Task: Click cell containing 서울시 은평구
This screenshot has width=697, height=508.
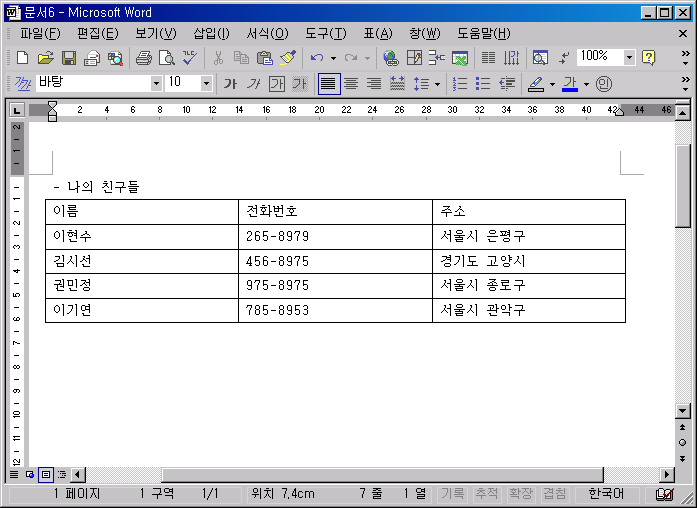Action: 529,236
